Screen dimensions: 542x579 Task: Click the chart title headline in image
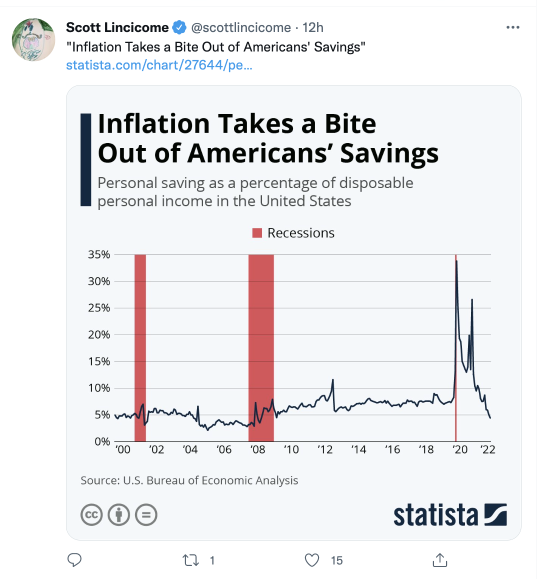coord(268,138)
